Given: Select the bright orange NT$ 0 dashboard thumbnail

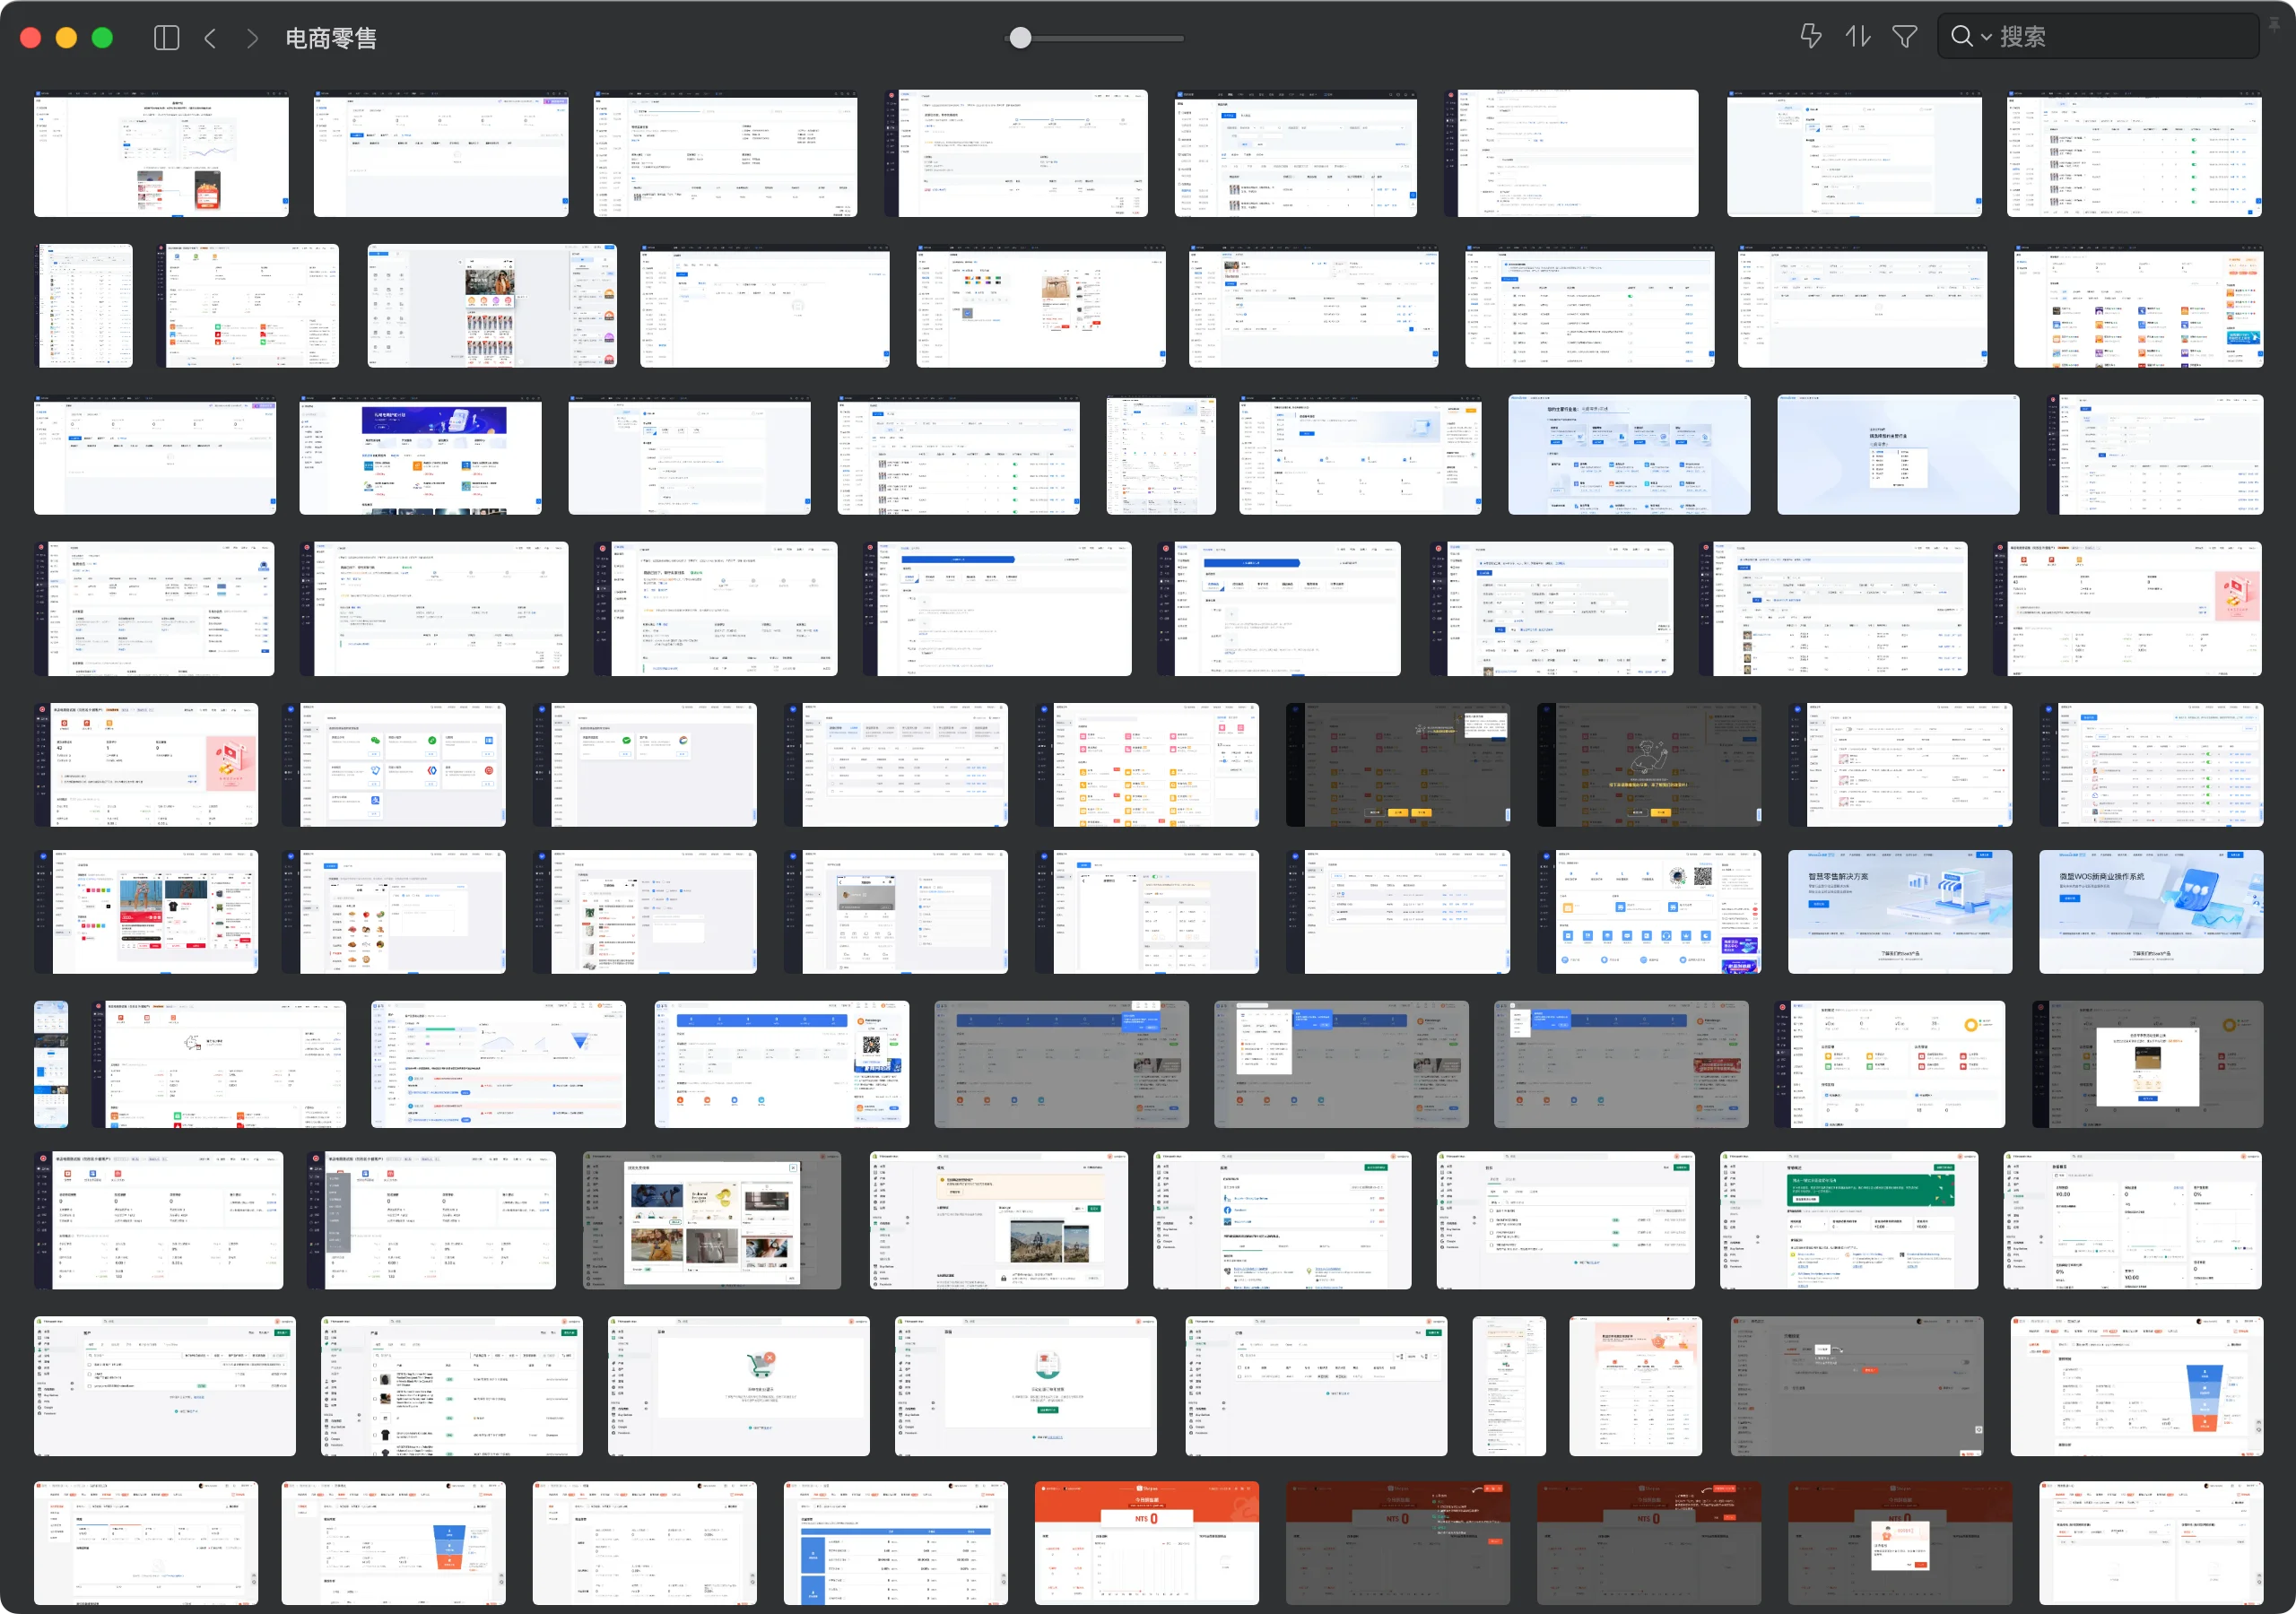Looking at the screenshot, I should tap(1146, 1542).
